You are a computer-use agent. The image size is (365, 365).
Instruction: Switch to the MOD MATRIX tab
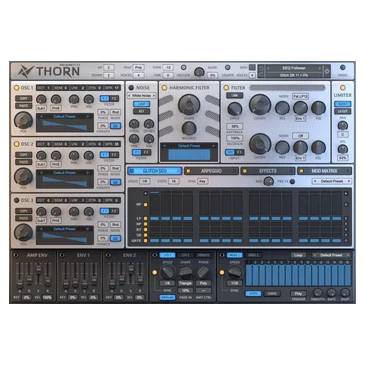tap(324, 171)
